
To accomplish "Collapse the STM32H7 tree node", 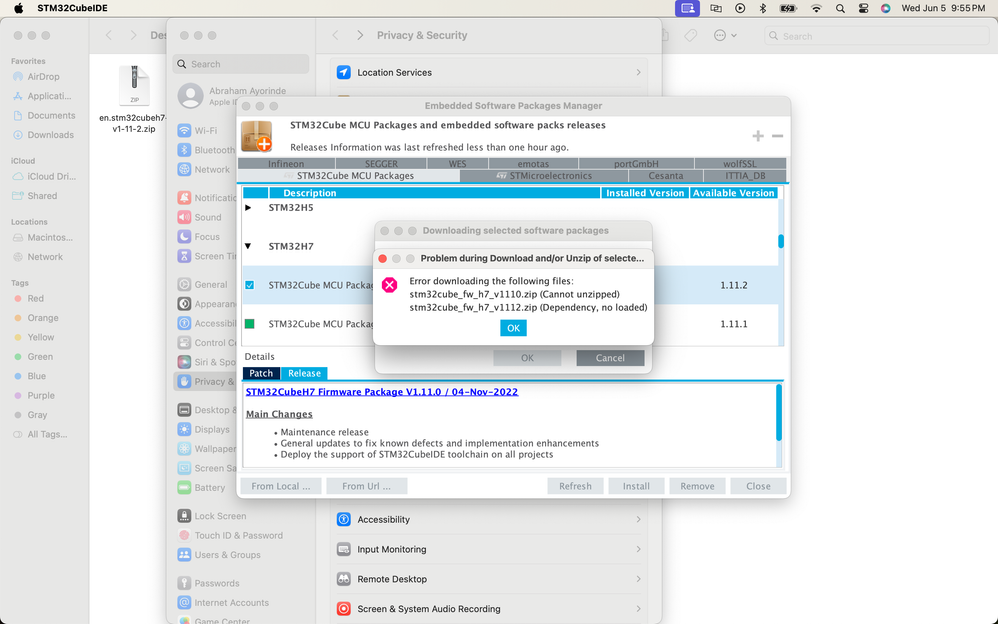I will click(x=248, y=246).
